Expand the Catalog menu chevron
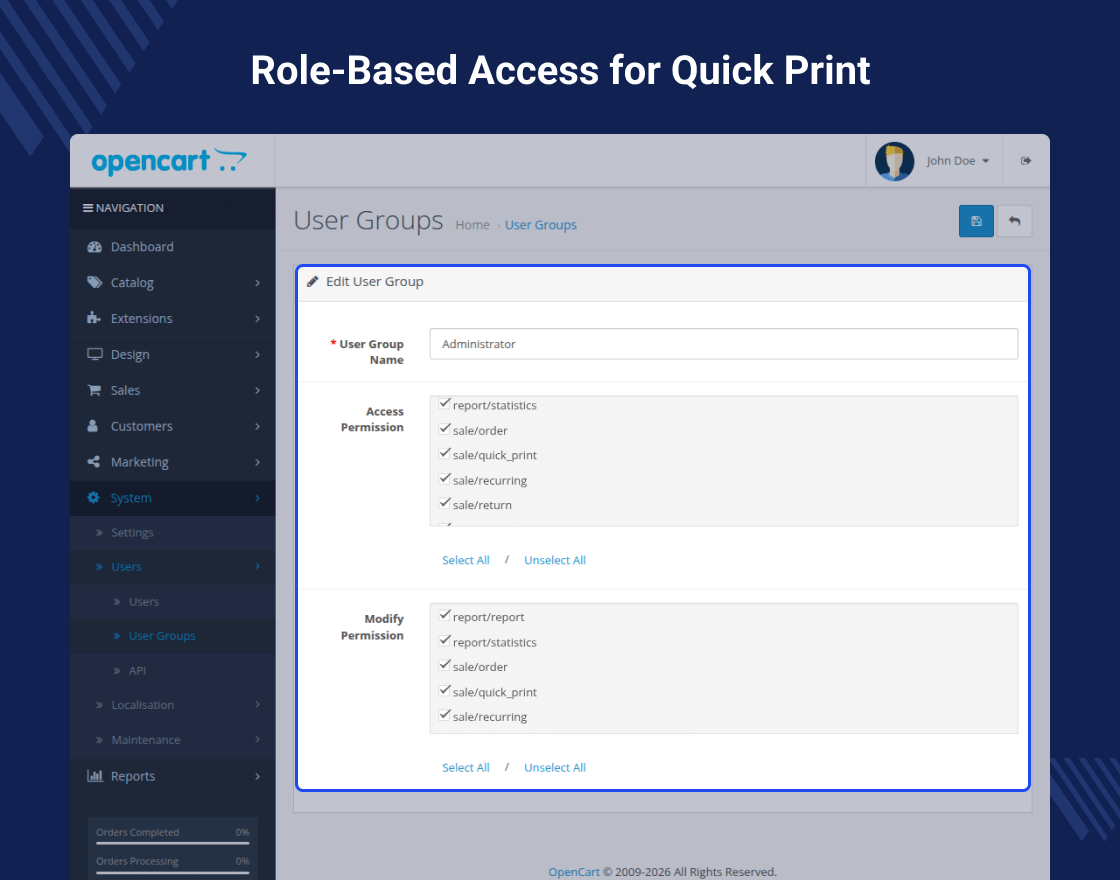Screen dimensions: 1120x880 click(x=257, y=283)
